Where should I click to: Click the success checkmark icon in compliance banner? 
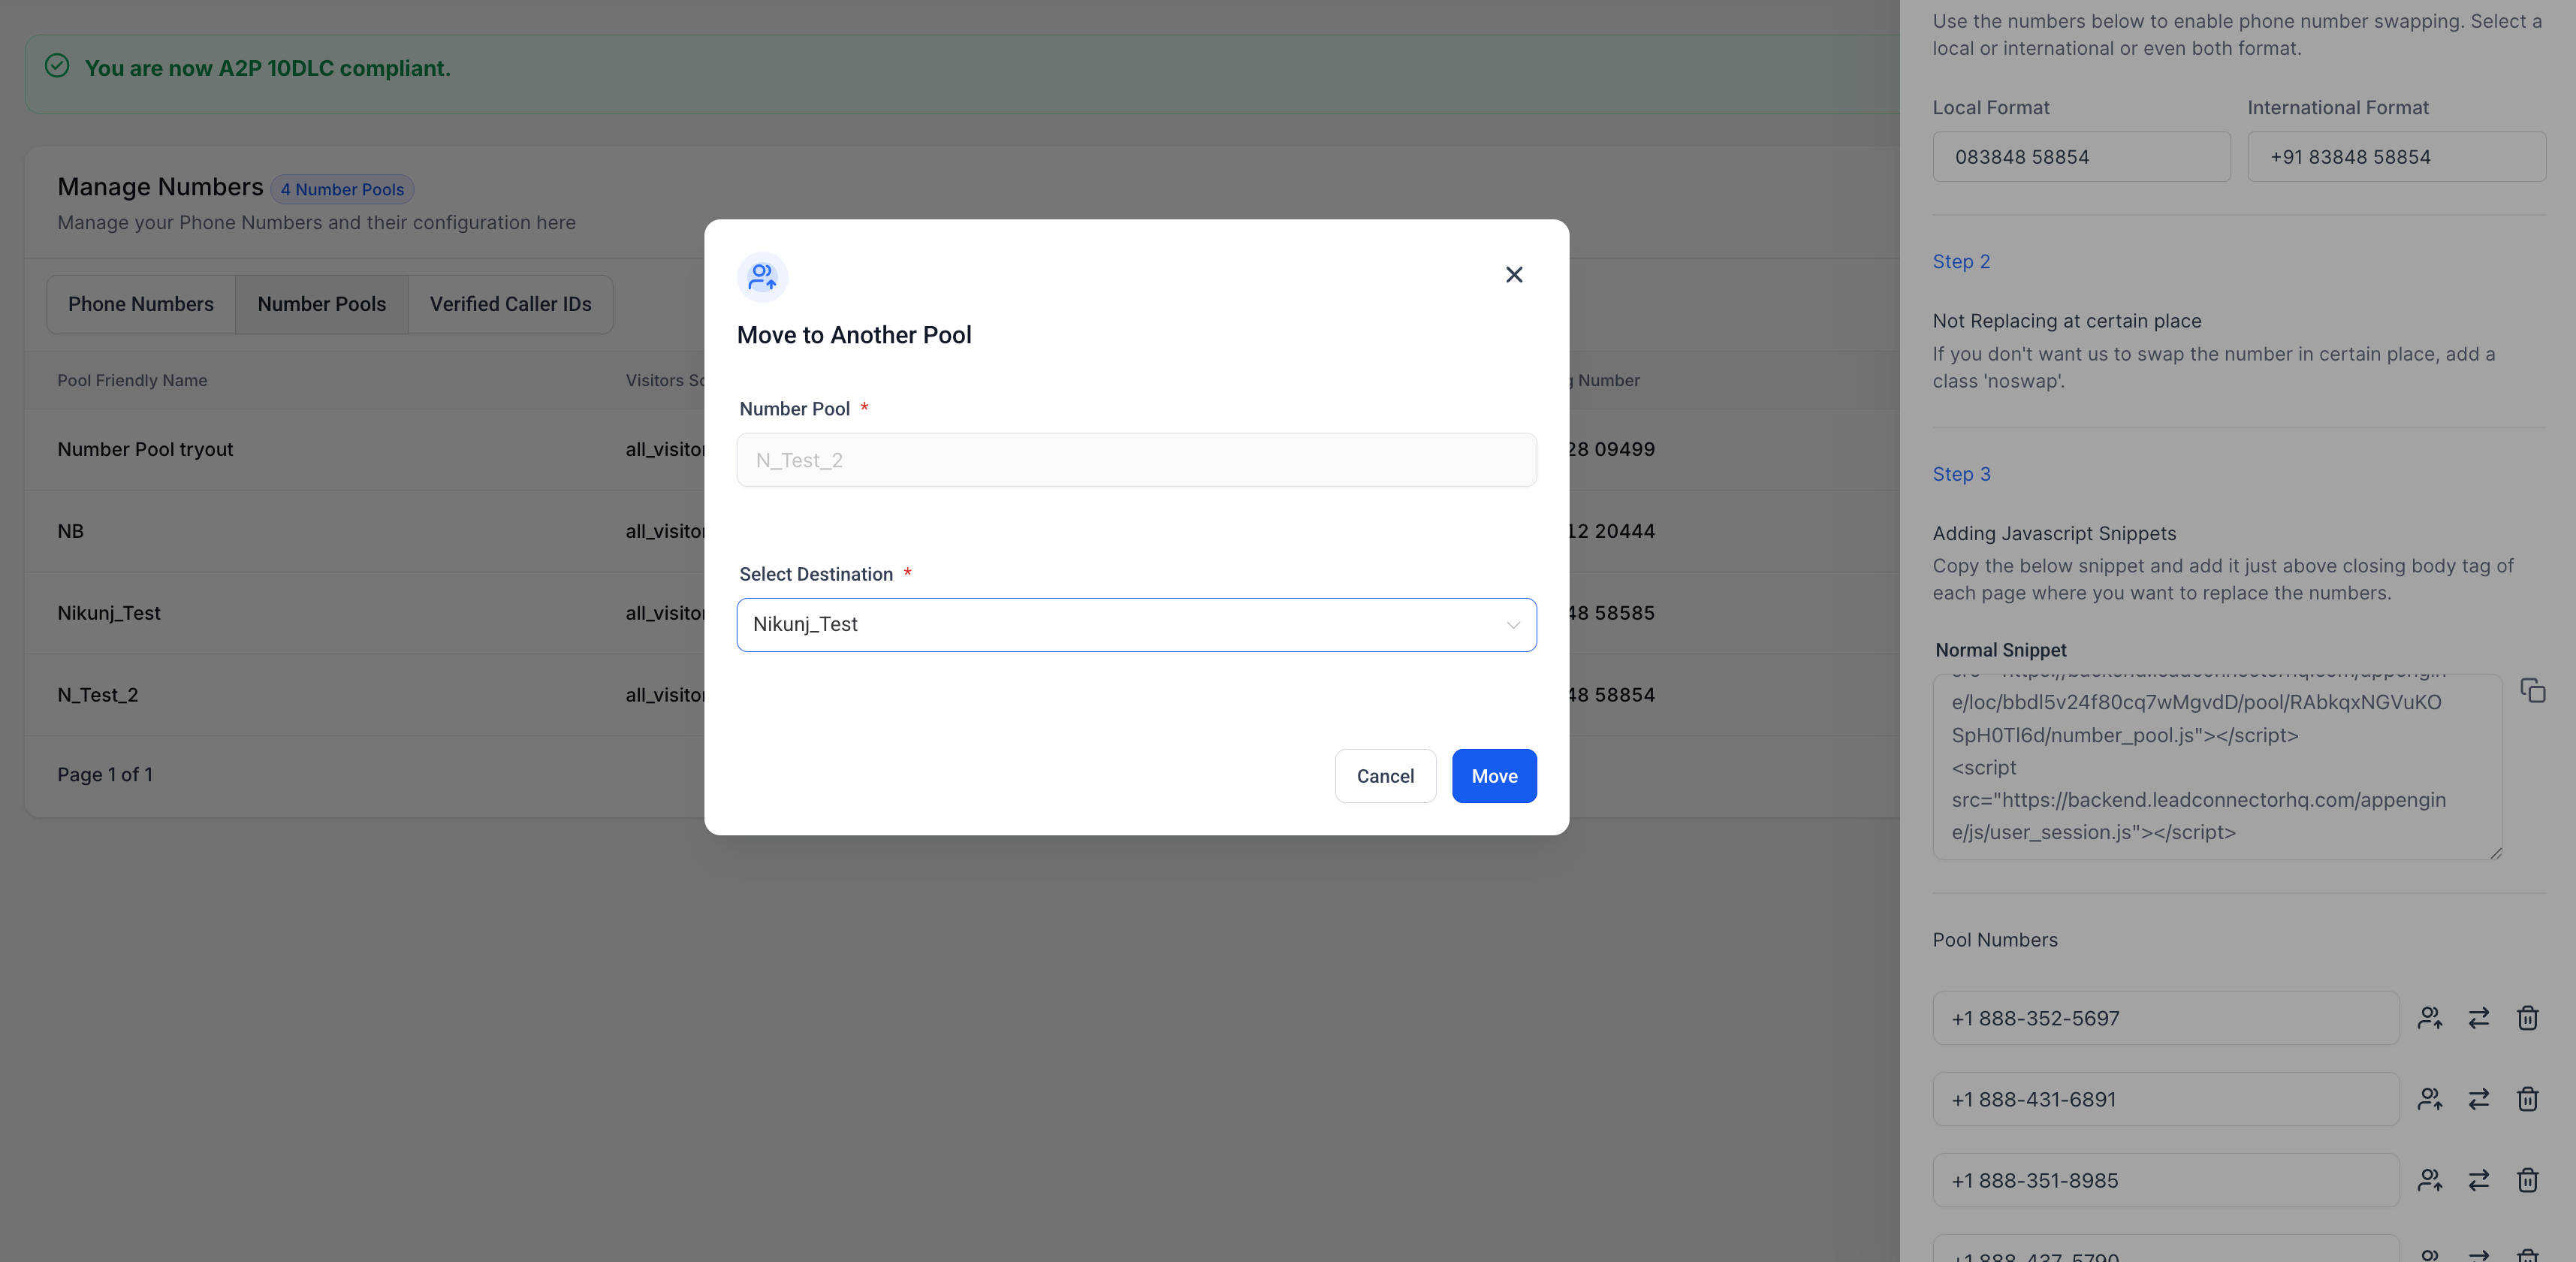click(x=57, y=66)
